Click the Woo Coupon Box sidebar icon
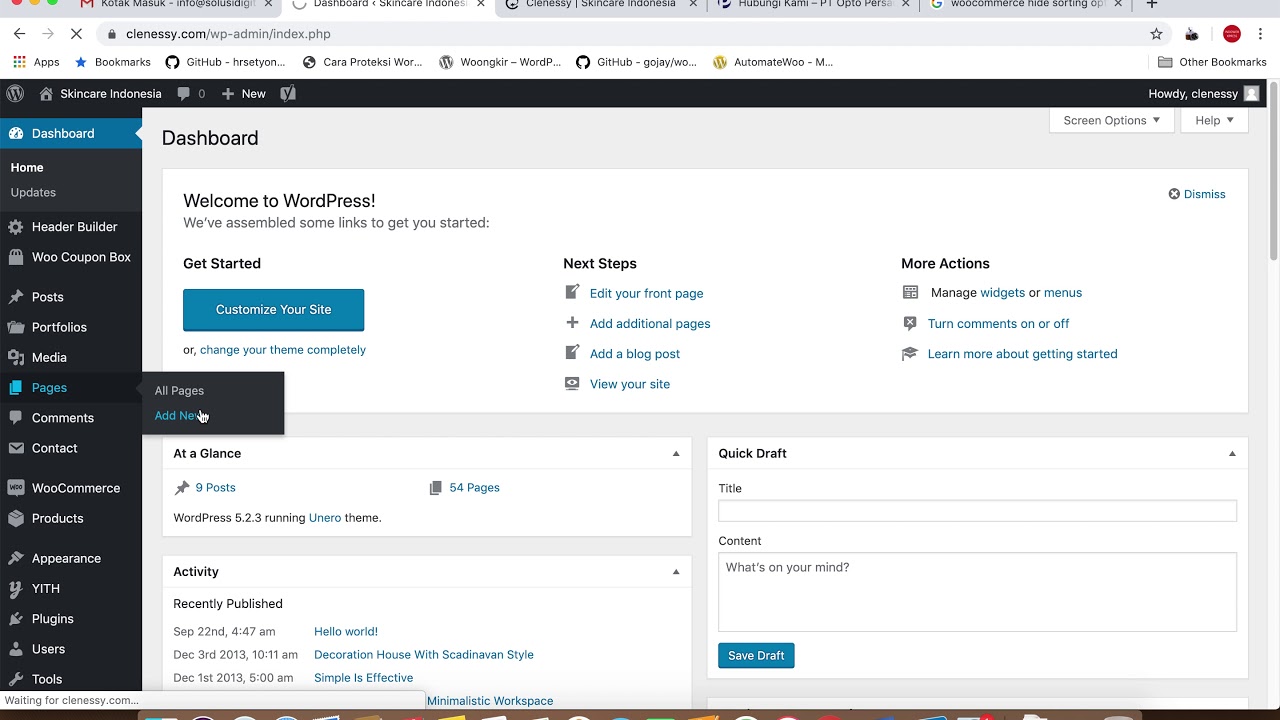1280x720 pixels. [x=15, y=257]
